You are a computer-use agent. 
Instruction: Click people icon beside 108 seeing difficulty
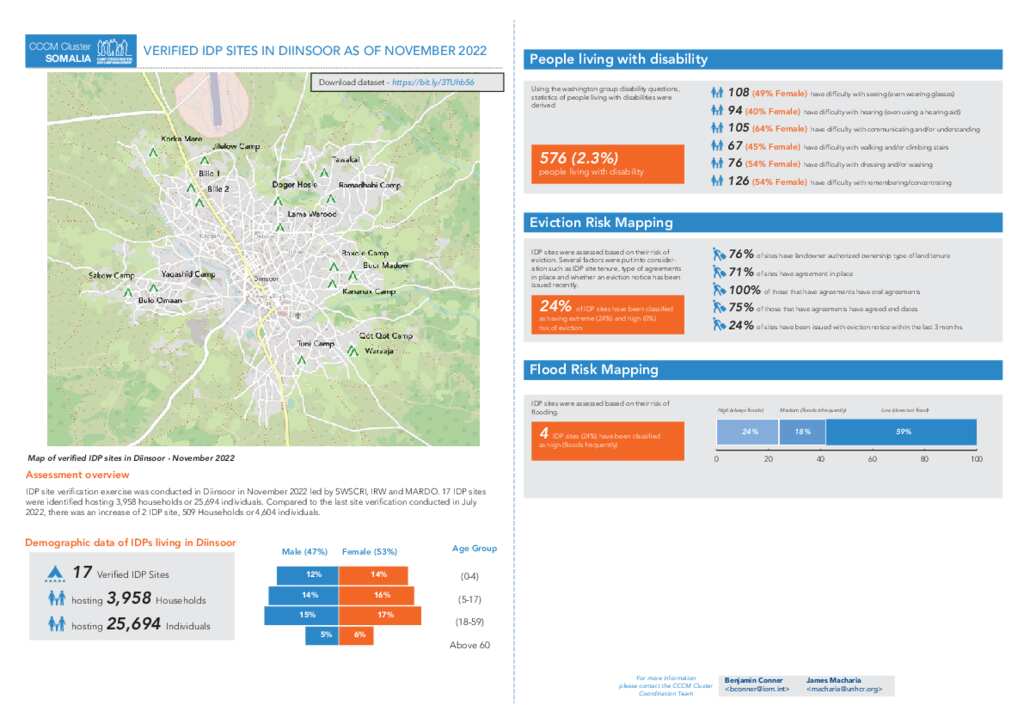717,93
